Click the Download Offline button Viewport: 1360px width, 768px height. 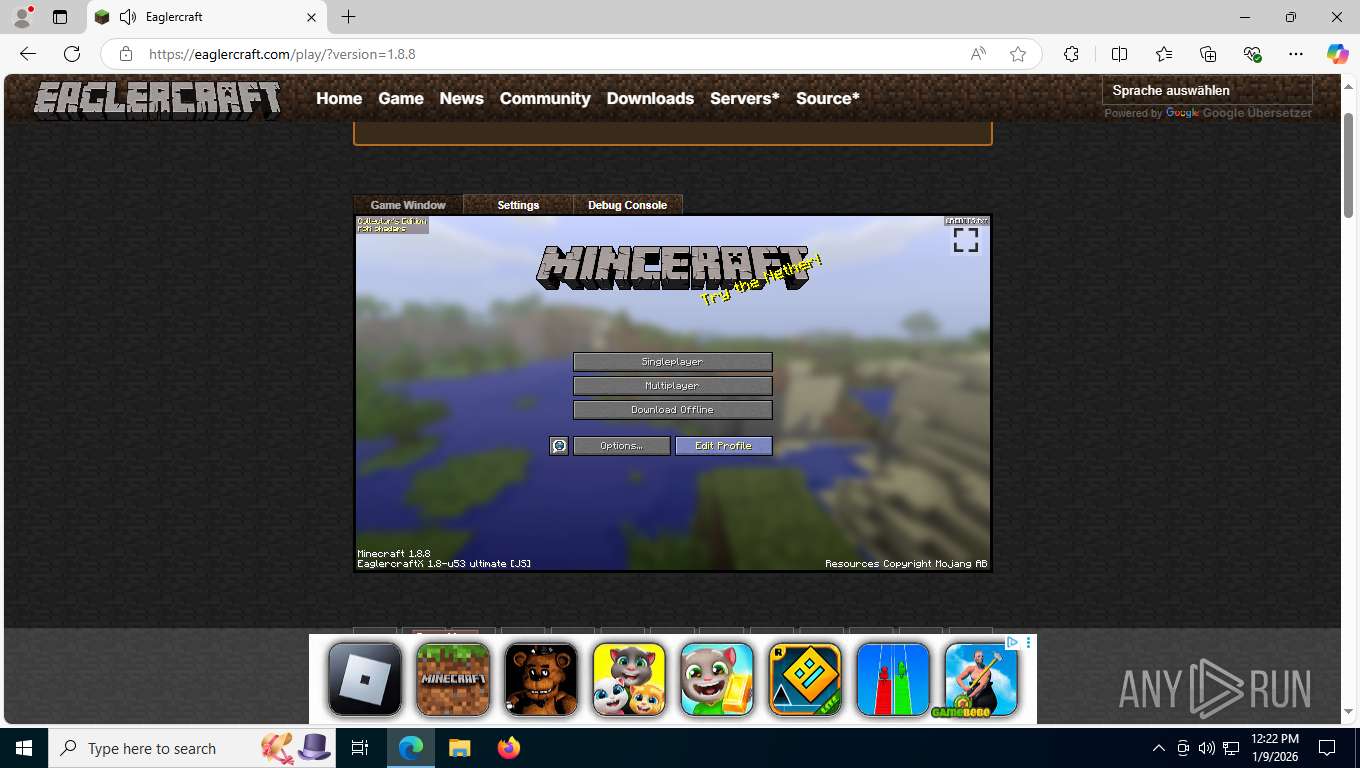click(673, 410)
